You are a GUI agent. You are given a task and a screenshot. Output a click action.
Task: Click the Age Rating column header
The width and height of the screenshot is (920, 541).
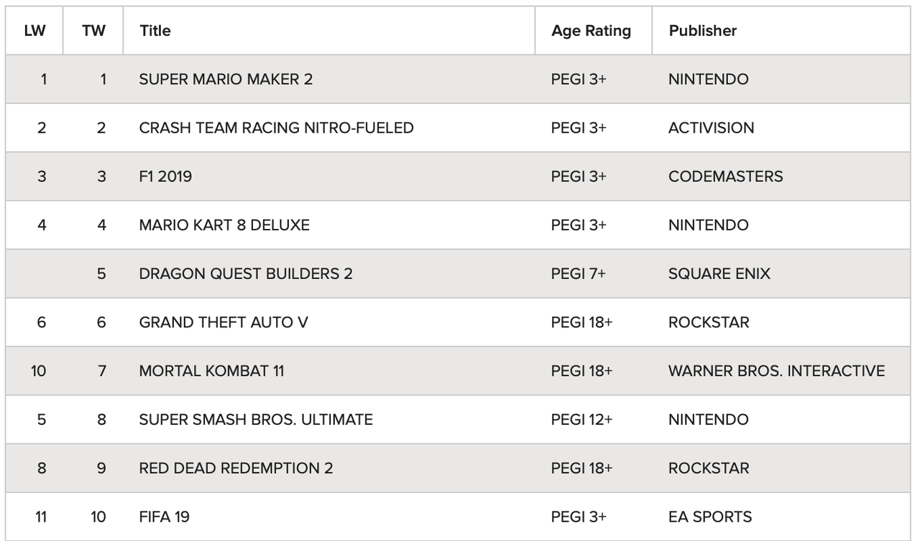tap(591, 31)
